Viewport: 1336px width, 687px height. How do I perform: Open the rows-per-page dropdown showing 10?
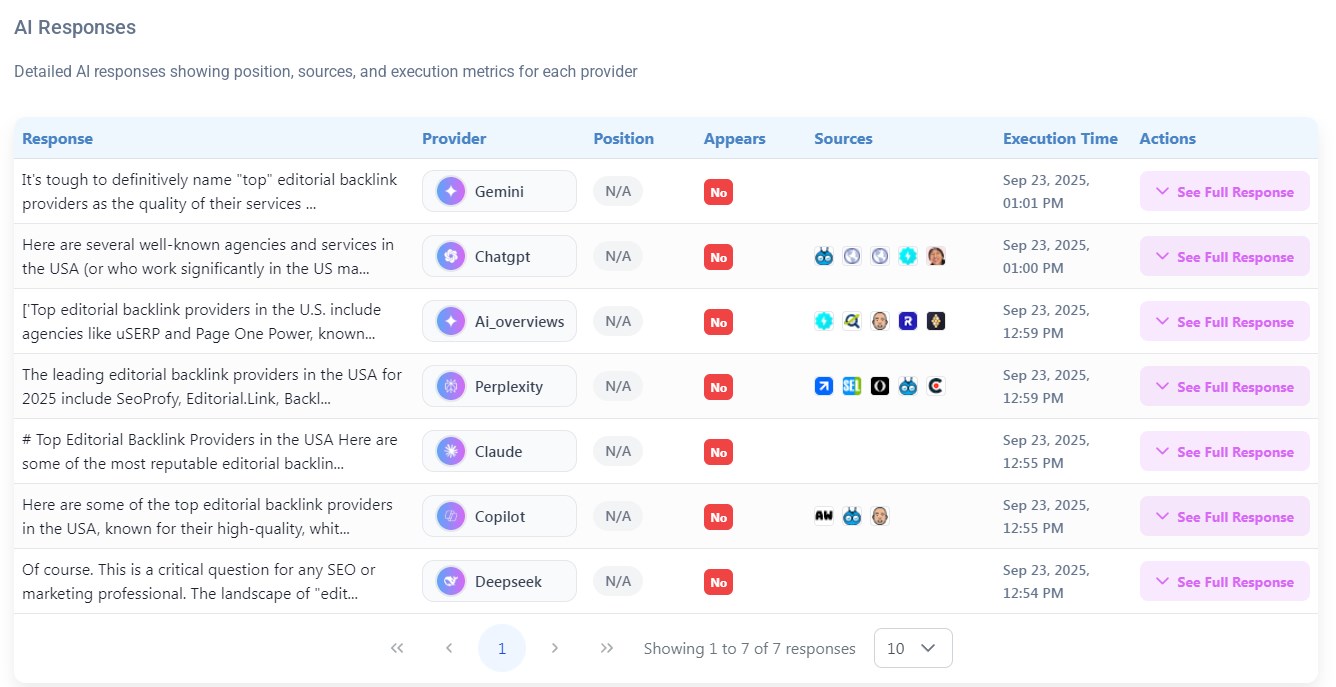click(x=913, y=648)
